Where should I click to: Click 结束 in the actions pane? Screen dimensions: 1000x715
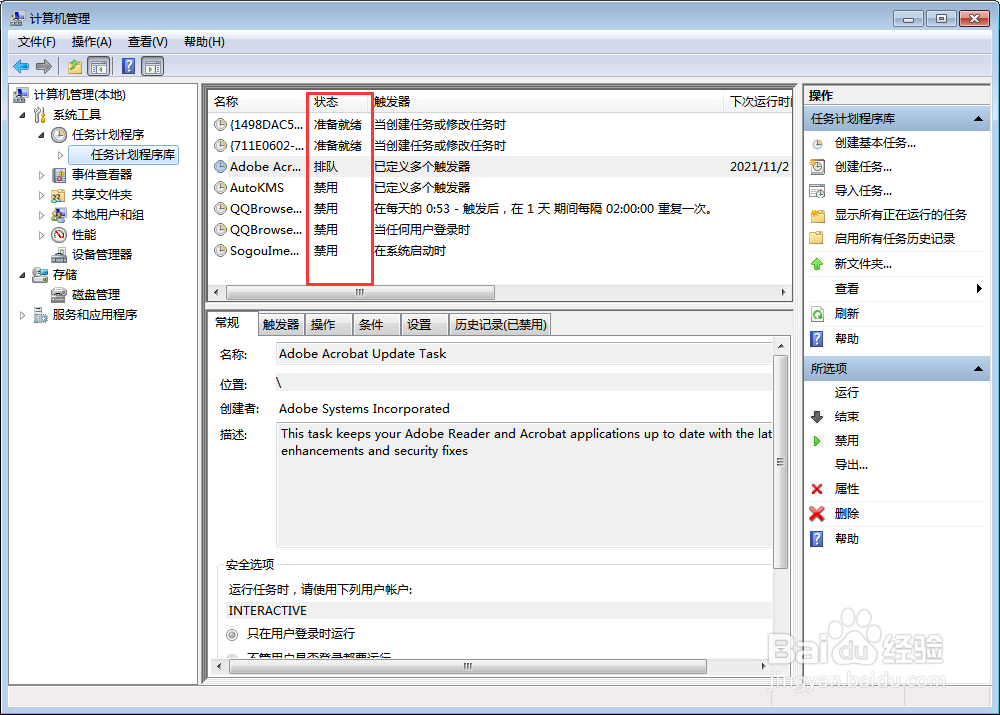click(846, 417)
